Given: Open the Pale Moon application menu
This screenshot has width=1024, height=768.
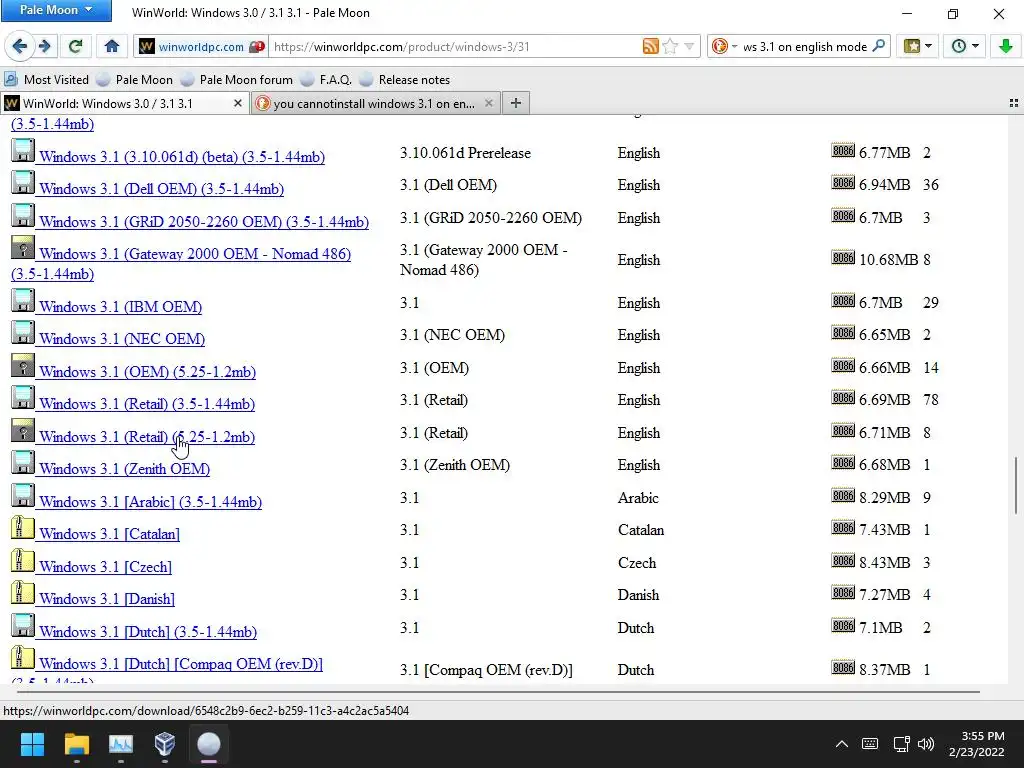Looking at the screenshot, I should pos(56,10).
